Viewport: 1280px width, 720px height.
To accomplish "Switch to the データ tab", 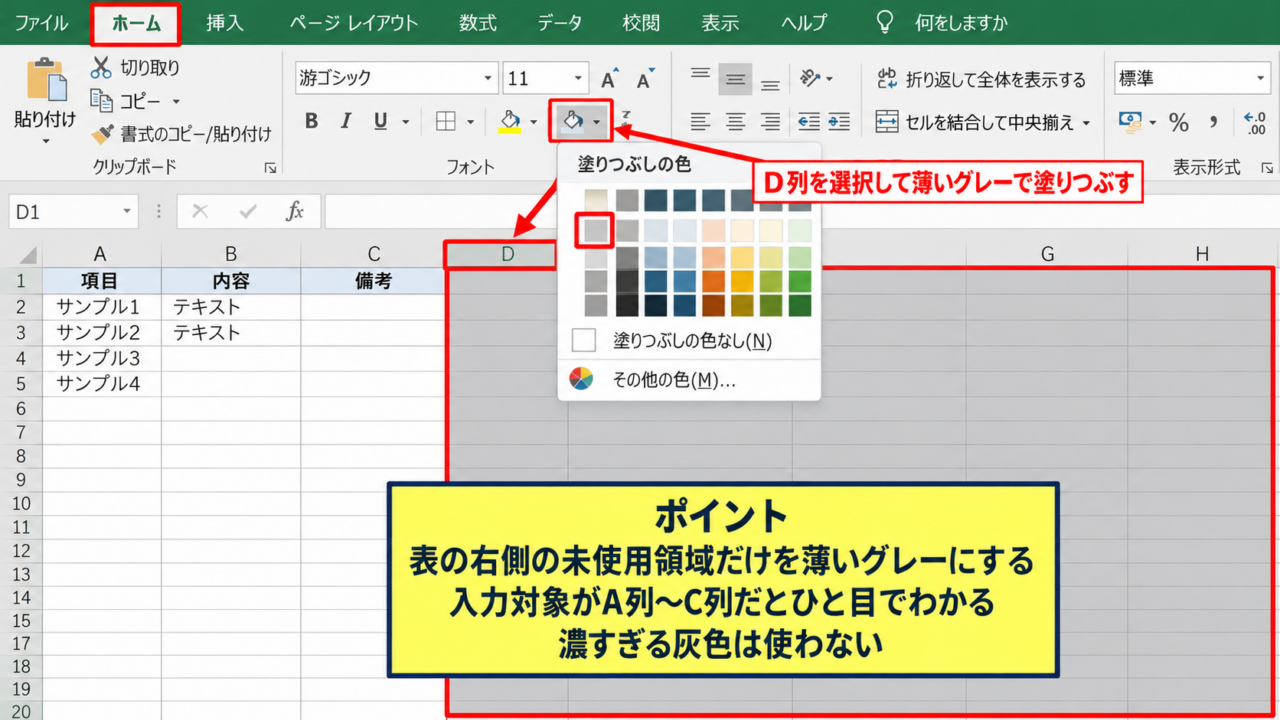I will tap(559, 23).
